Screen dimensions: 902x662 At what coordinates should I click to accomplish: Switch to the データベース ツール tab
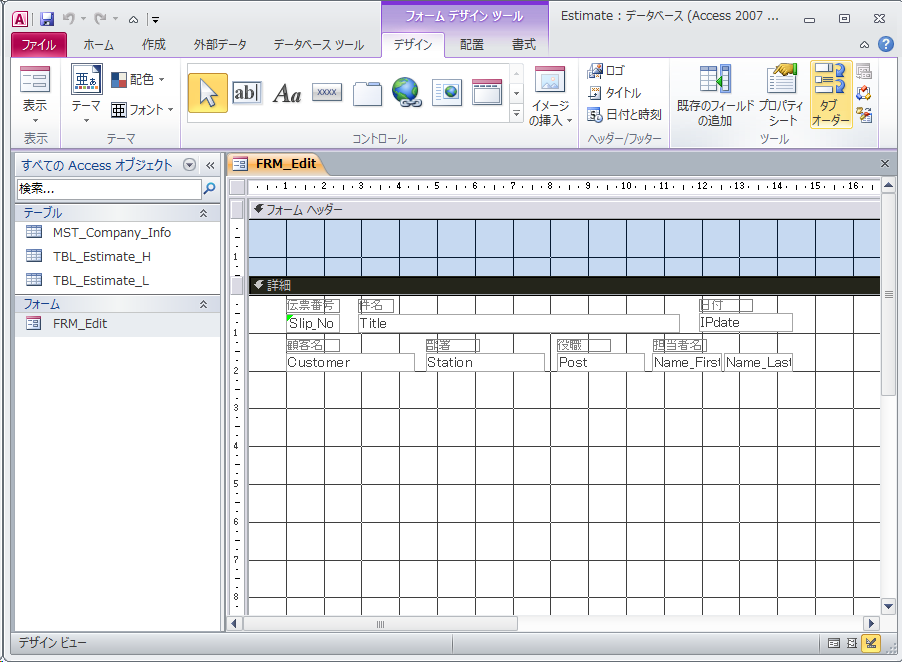(x=318, y=44)
